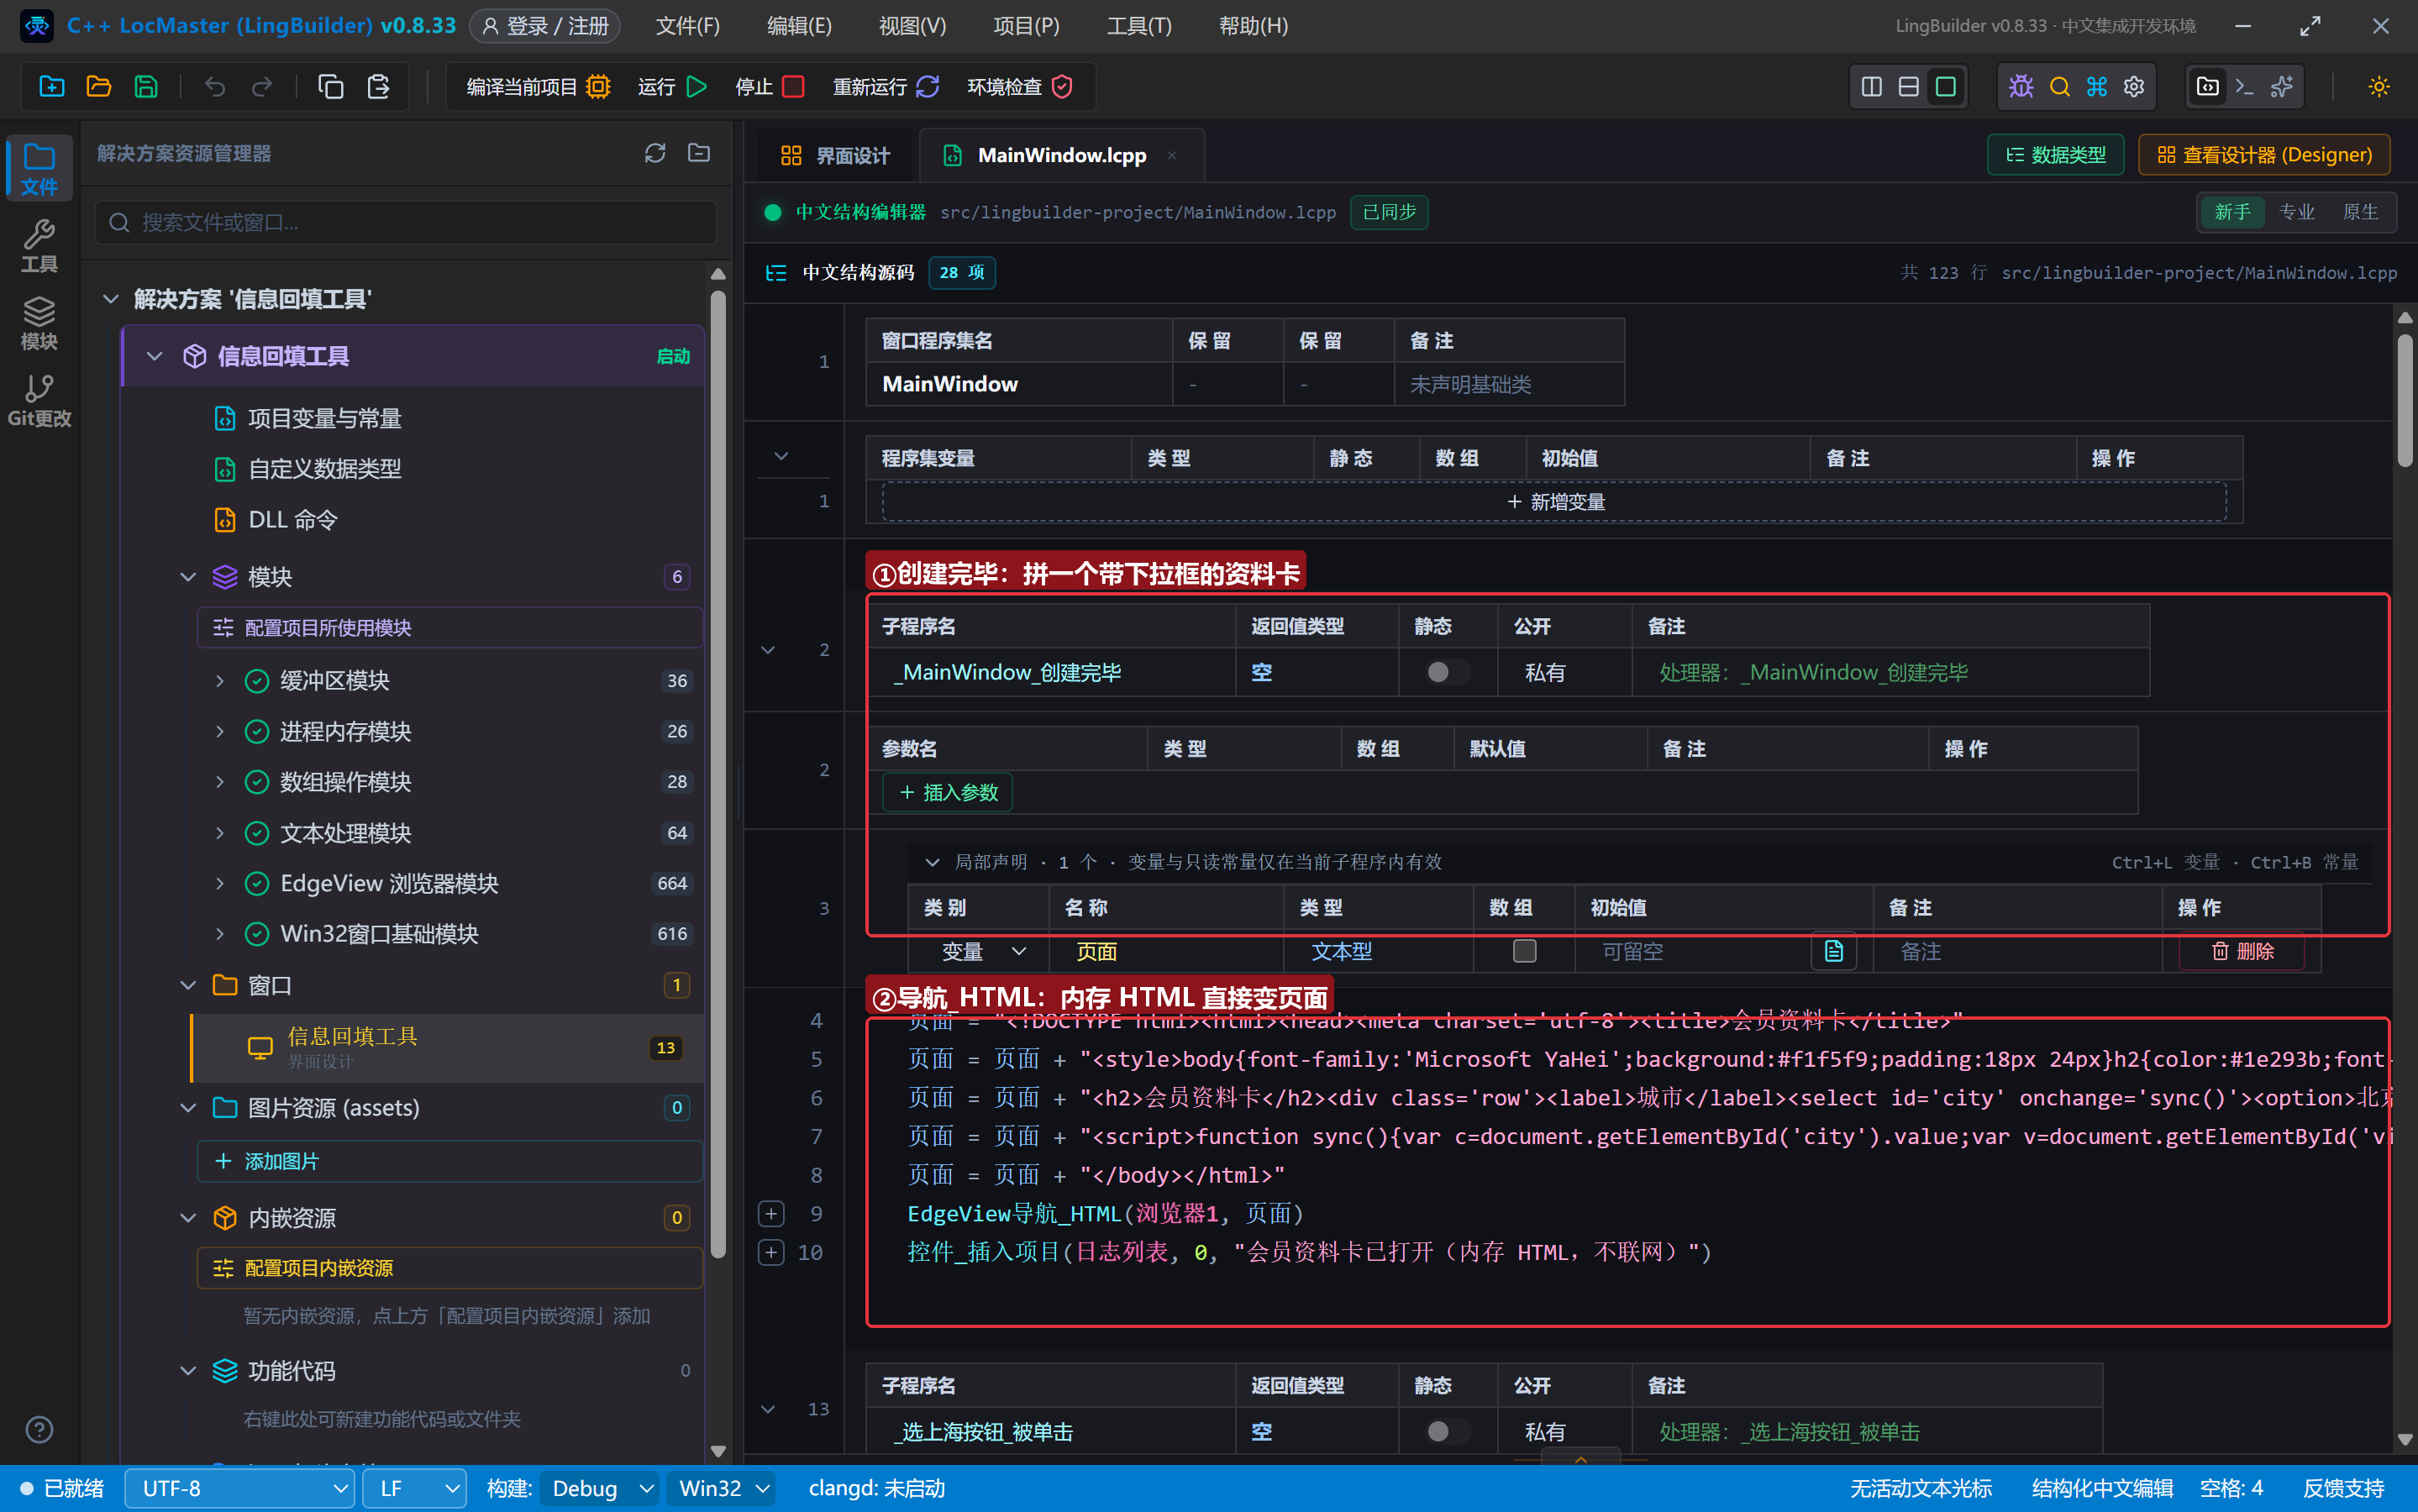Click the Stop square icon
This screenshot has height=1512, width=2418.
click(x=793, y=87)
